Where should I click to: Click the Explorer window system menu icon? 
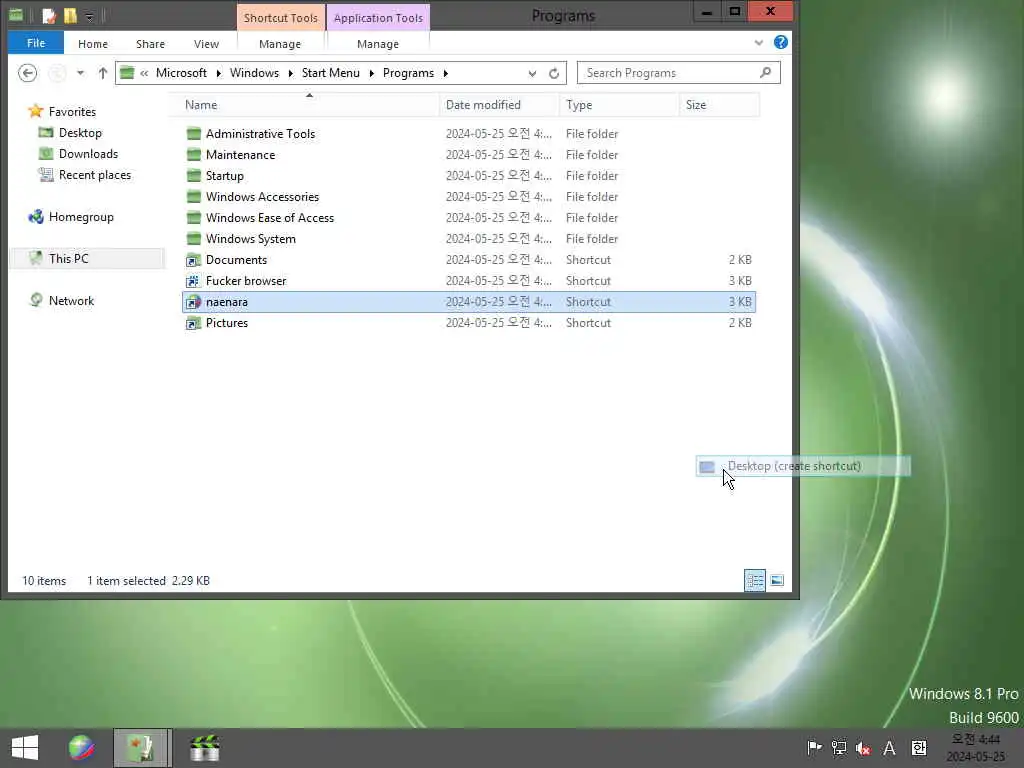click(16, 15)
